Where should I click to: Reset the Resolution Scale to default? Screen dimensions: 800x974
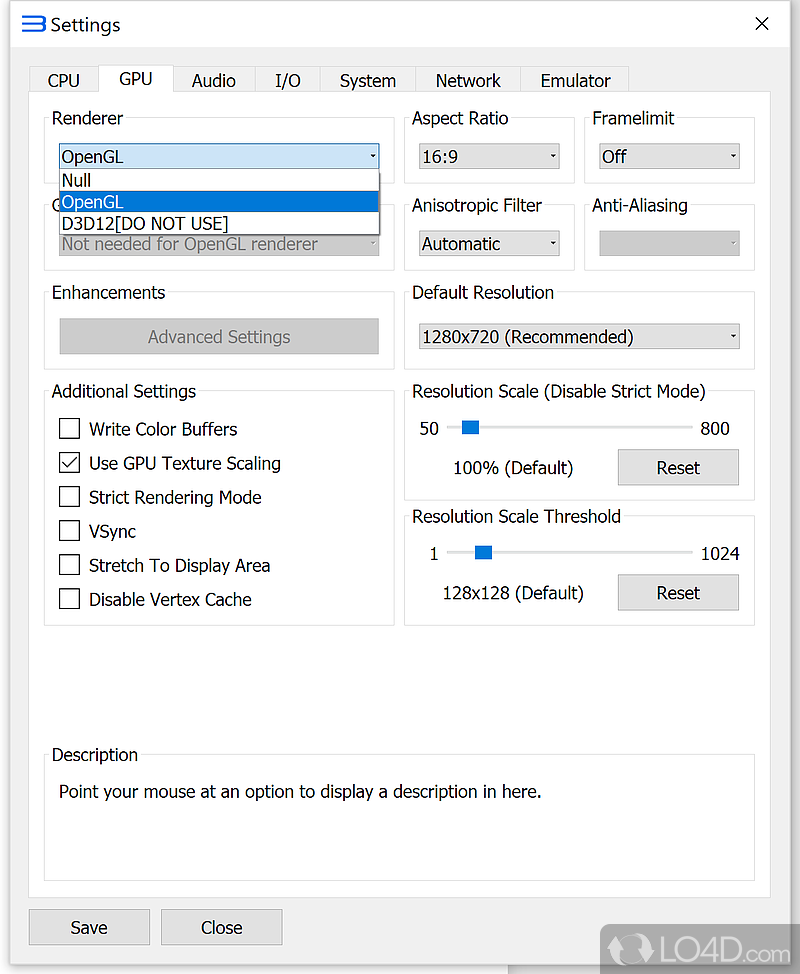(678, 467)
